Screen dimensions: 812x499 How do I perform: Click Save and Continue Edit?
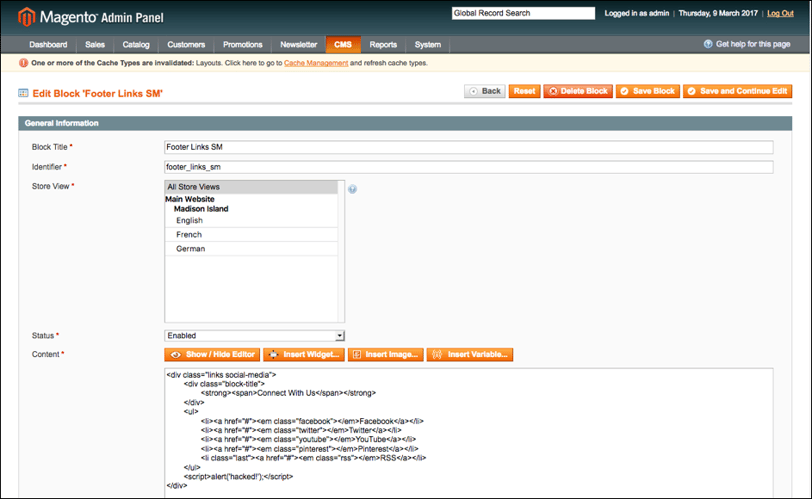(x=737, y=91)
